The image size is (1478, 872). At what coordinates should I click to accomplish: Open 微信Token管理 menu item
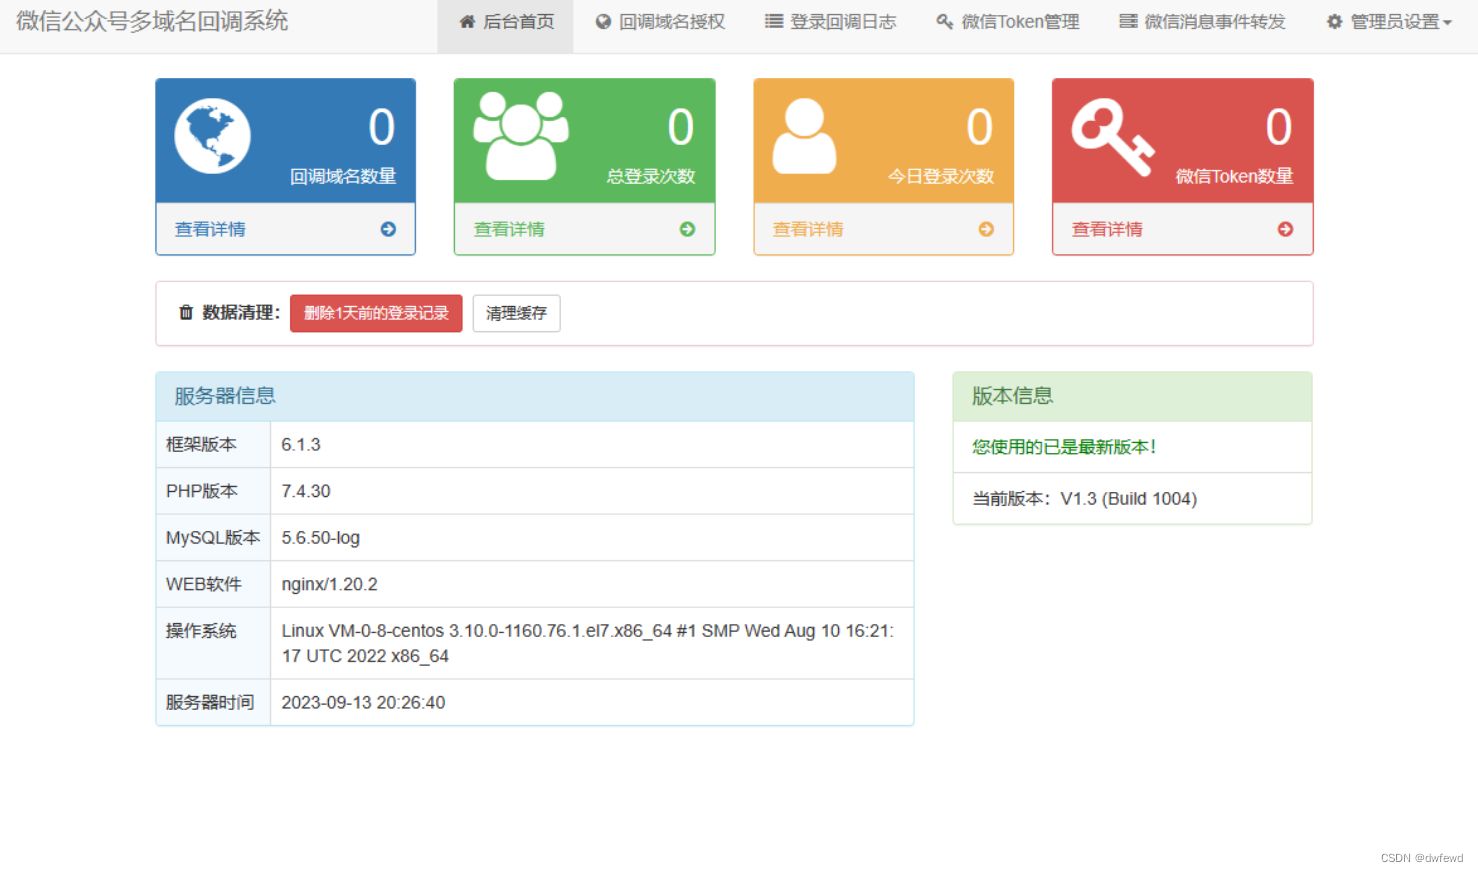(x=1008, y=22)
